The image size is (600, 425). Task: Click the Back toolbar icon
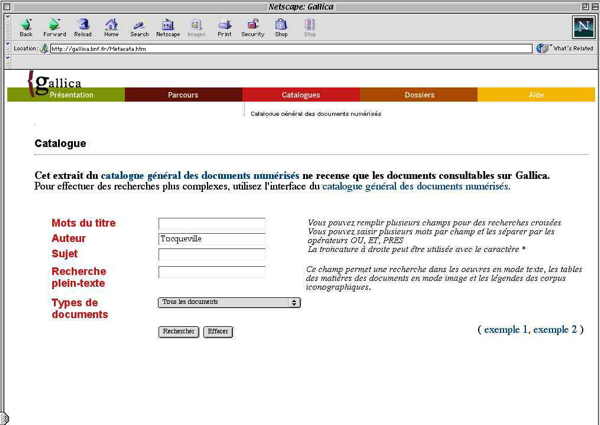pyautogui.click(x=26, y=28)
